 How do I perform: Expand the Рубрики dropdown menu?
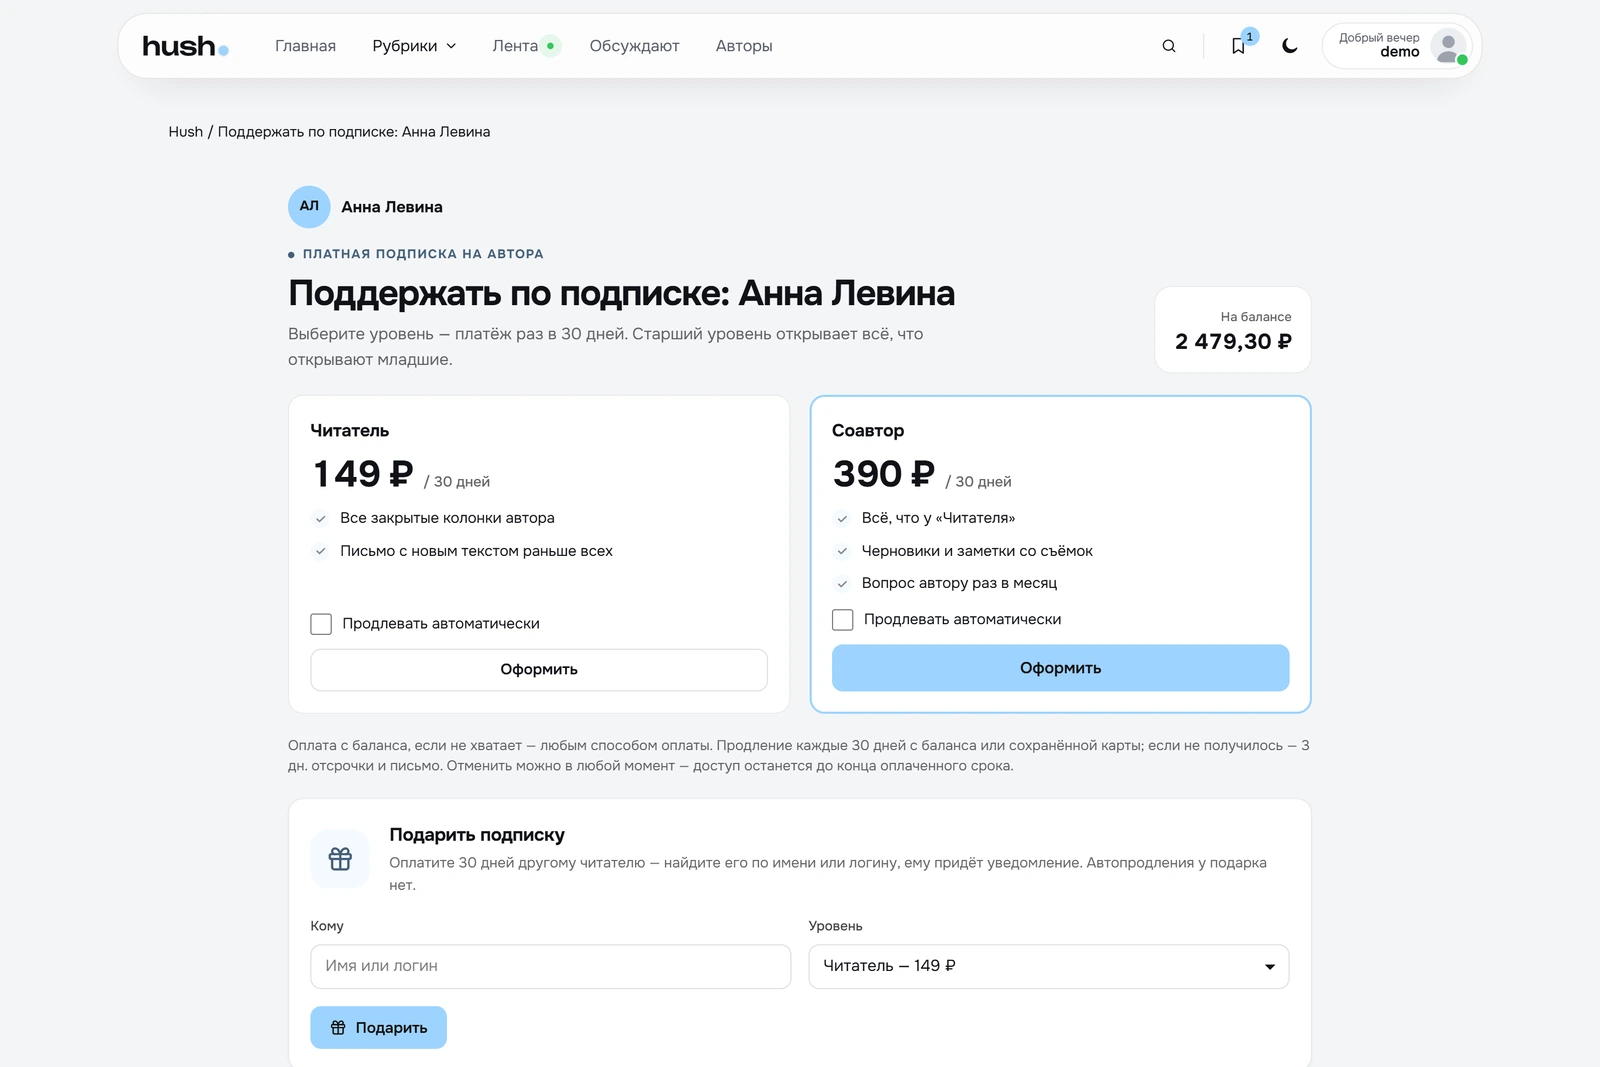pyautogui.click(x=414, y=46)
